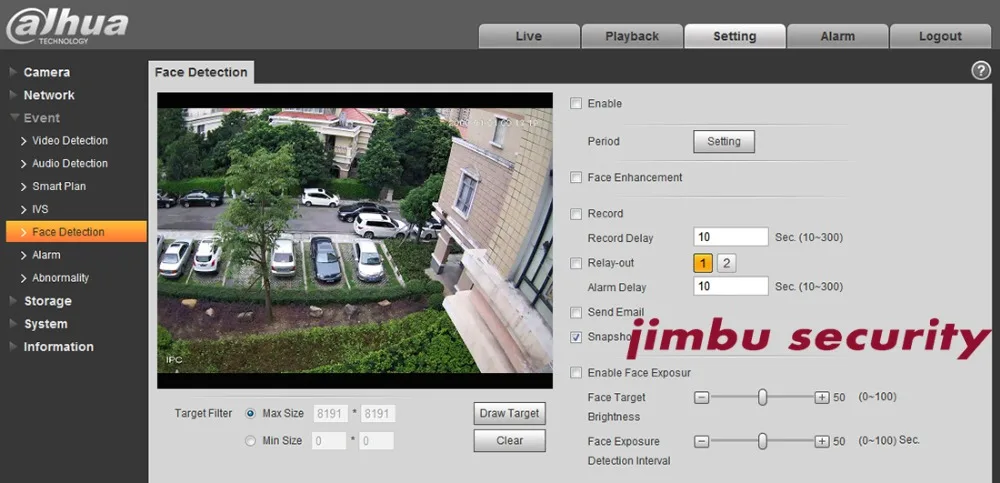The width and height of the screenshot is (1000, 483).
Task: Decrease Face Target Brightness with minus icon
Action: point(702,398)
